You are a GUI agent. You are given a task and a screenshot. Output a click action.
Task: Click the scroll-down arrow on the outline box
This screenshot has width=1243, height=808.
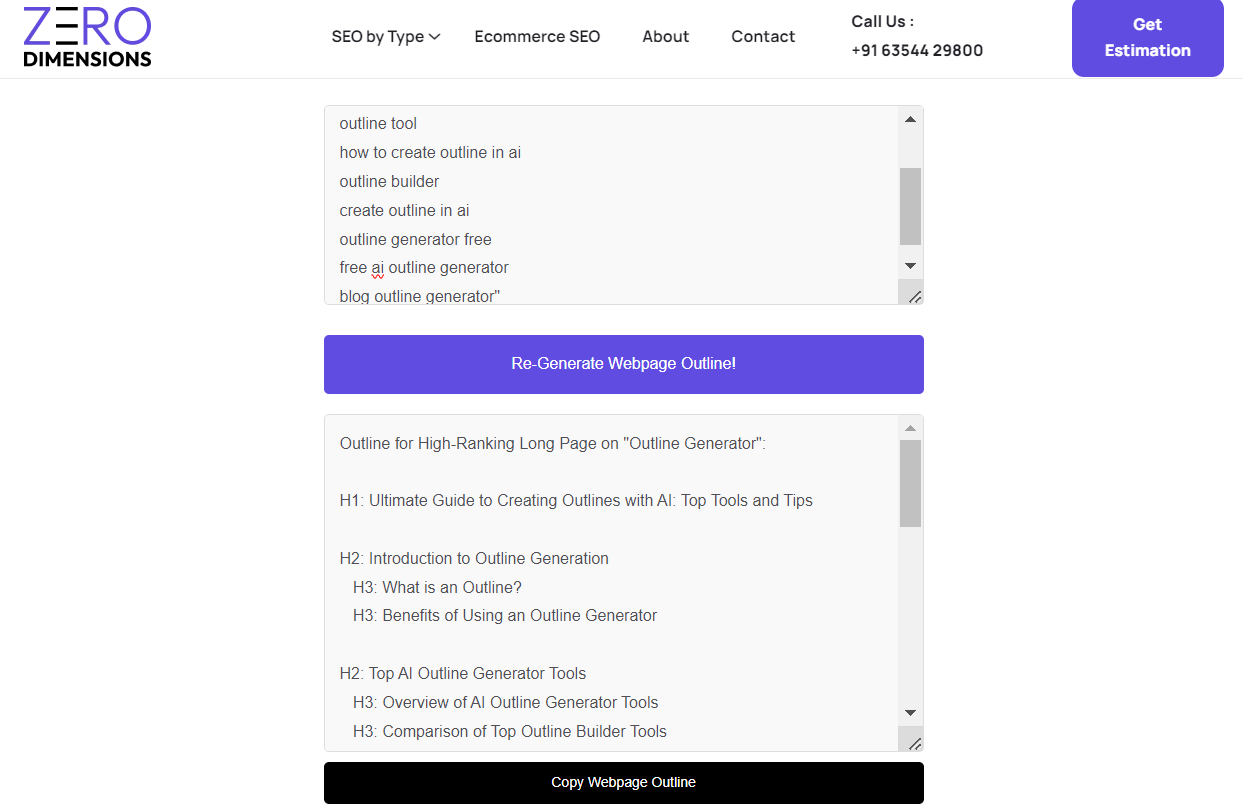[x=910, y=711]
